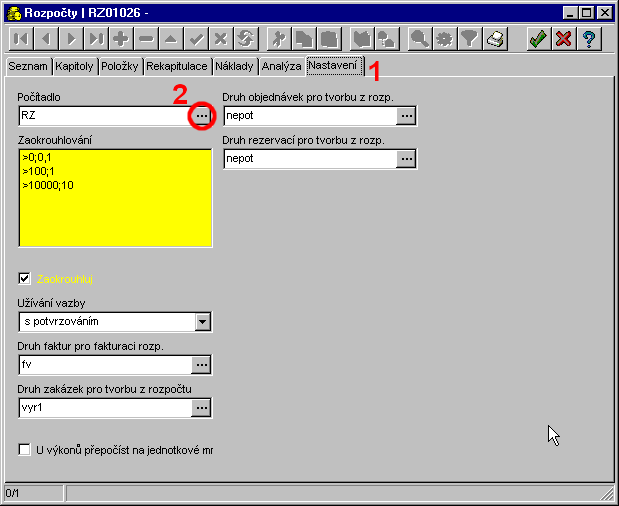Click the funnel filter icon
Viewport: 619px width, 506px height.
(470, 39)
